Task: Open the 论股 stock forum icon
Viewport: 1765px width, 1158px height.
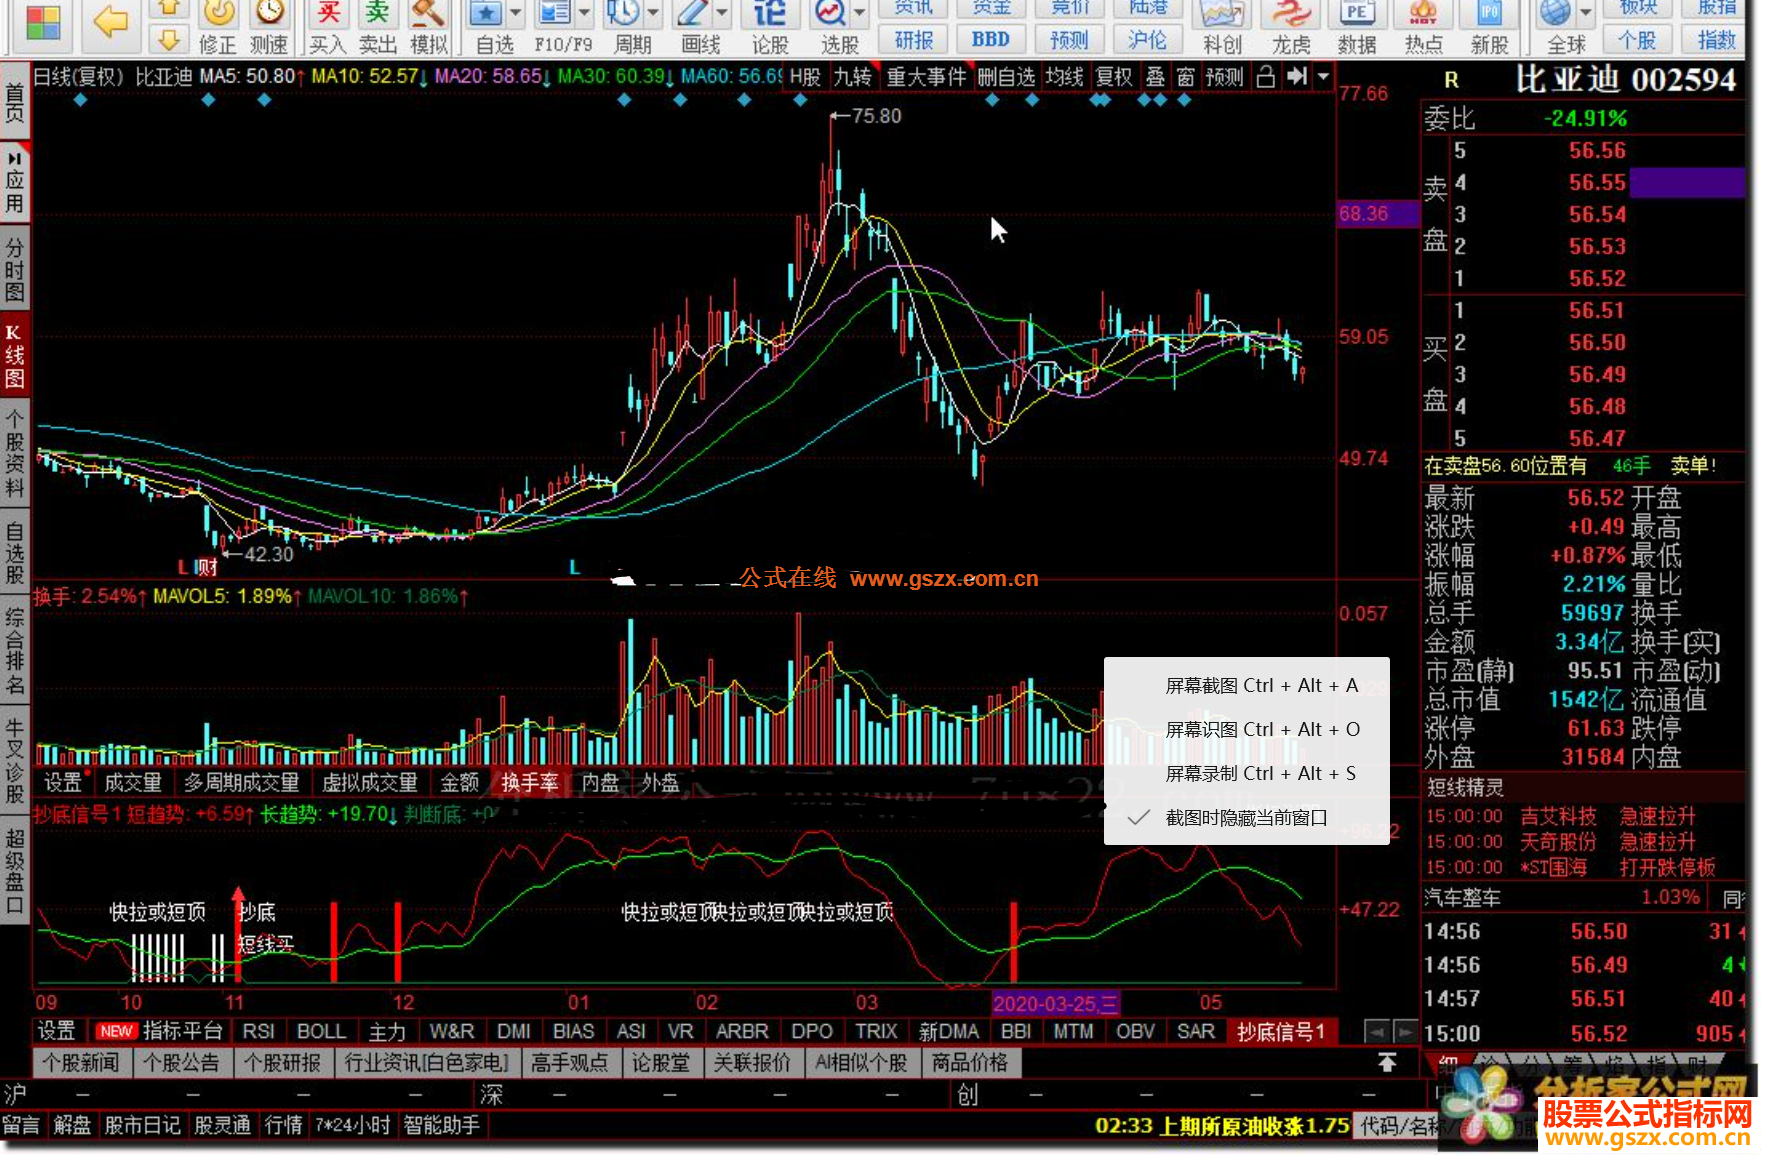Action: tap(769, 14)
